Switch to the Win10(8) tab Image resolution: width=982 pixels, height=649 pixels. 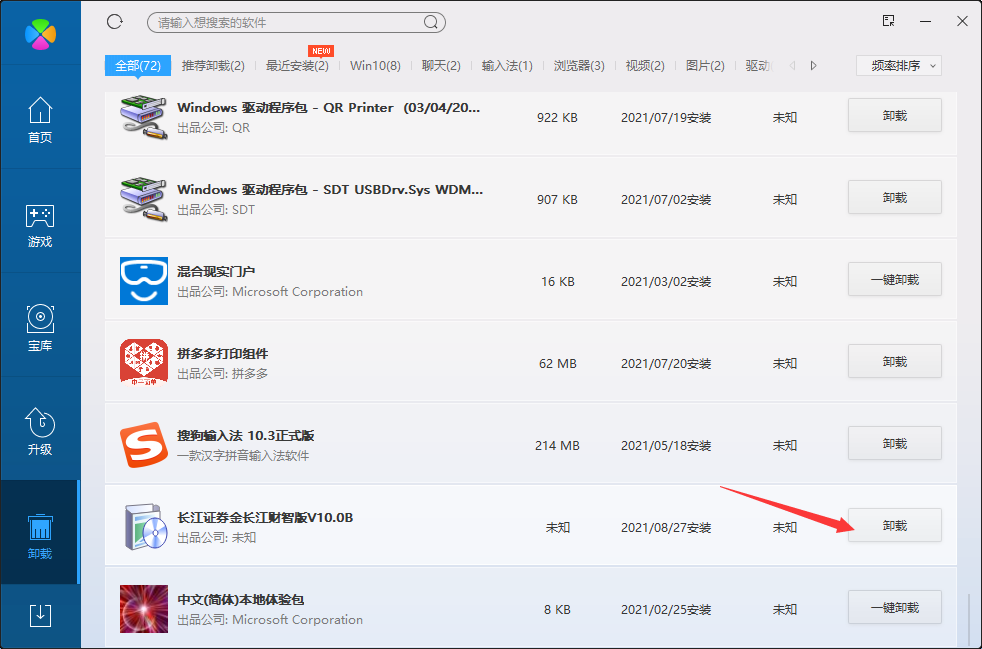pyautogui.click(x=375, y=66)
